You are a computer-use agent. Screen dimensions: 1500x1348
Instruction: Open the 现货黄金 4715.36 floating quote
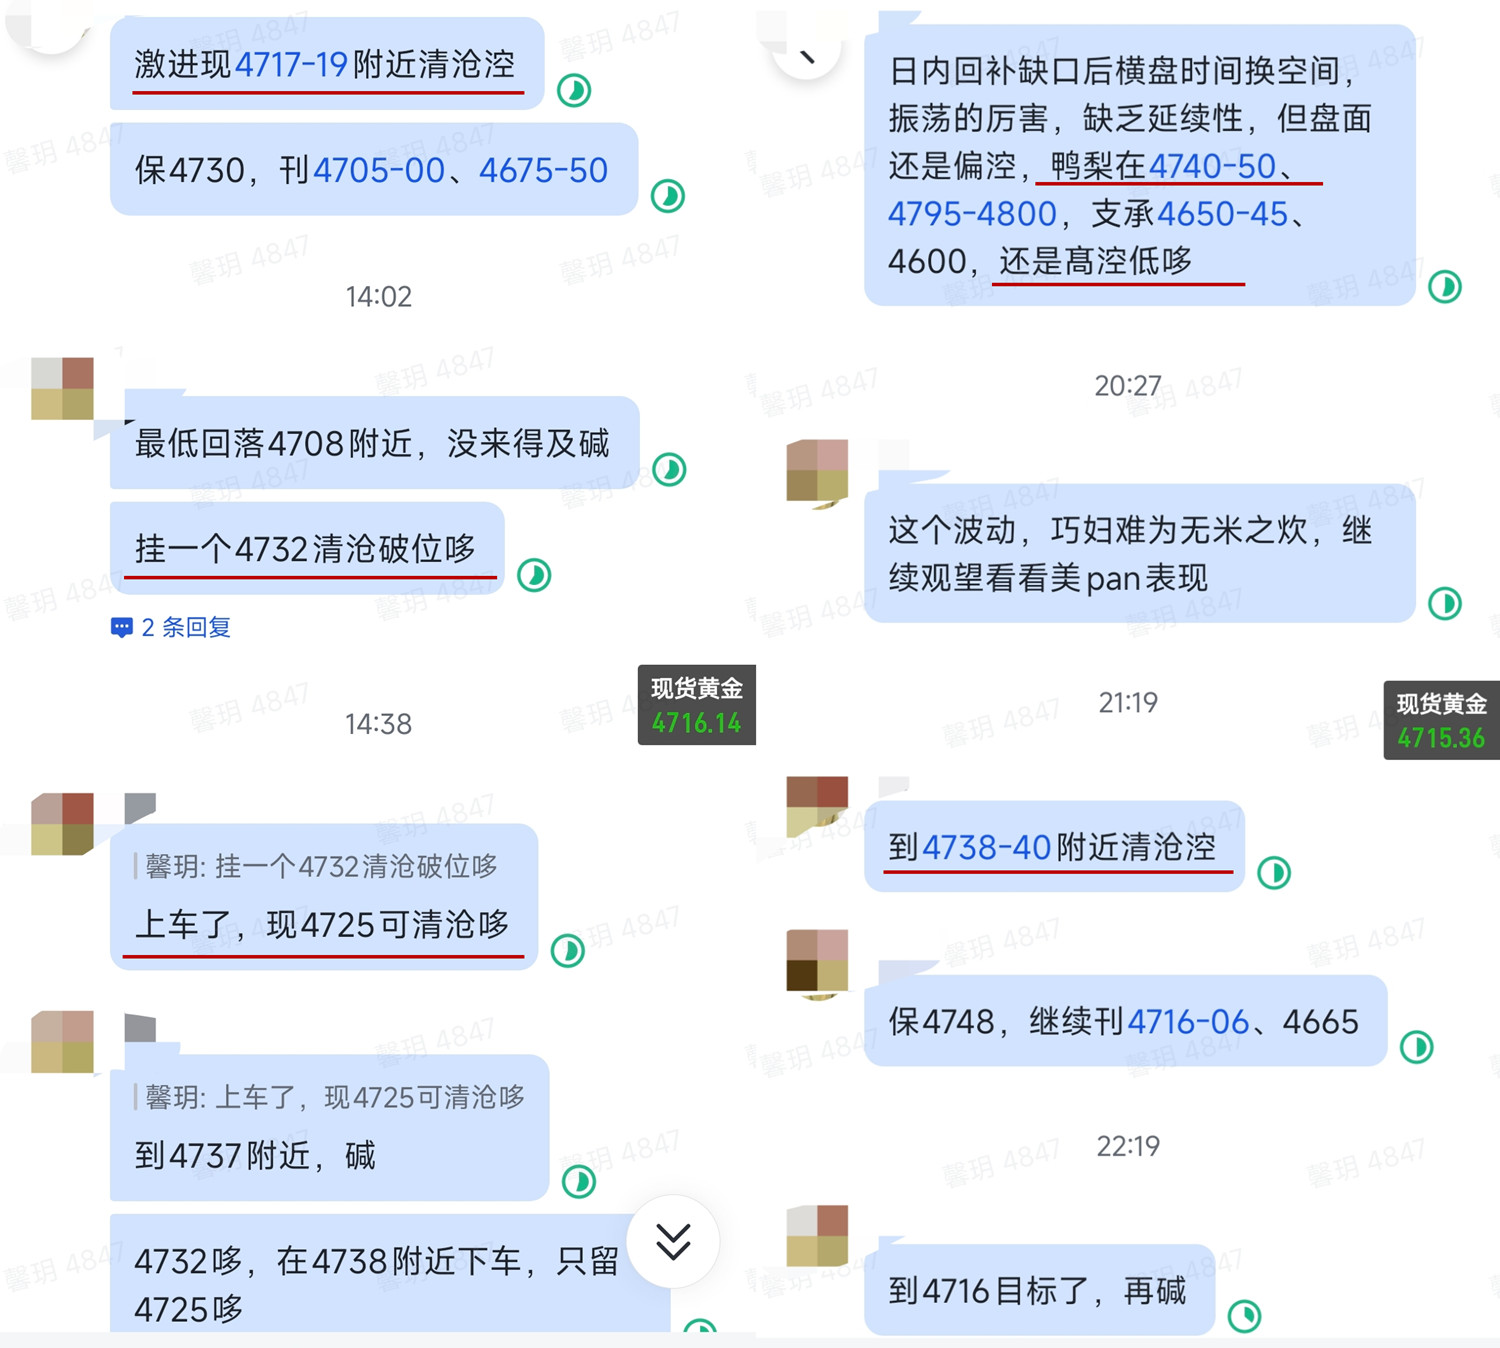(x=1442, y=720)
